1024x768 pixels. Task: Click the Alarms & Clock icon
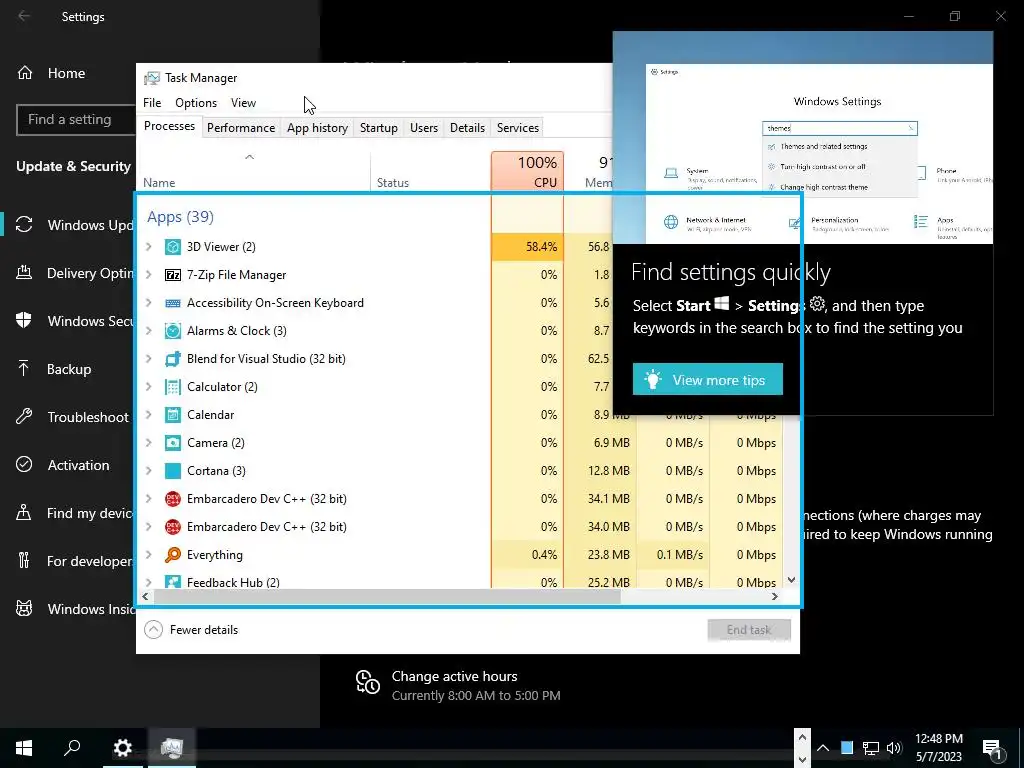coord(172,331)
